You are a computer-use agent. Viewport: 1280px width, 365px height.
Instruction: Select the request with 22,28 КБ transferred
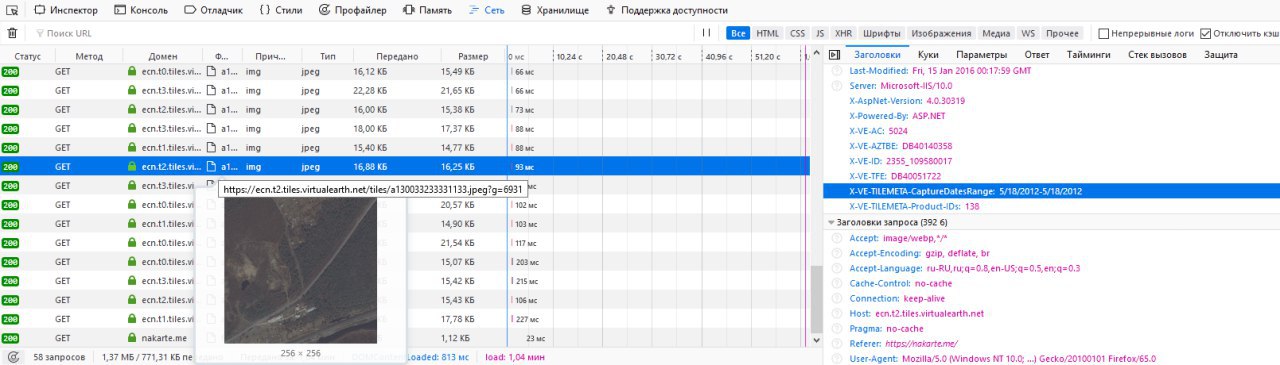click(x=406, y=91)
